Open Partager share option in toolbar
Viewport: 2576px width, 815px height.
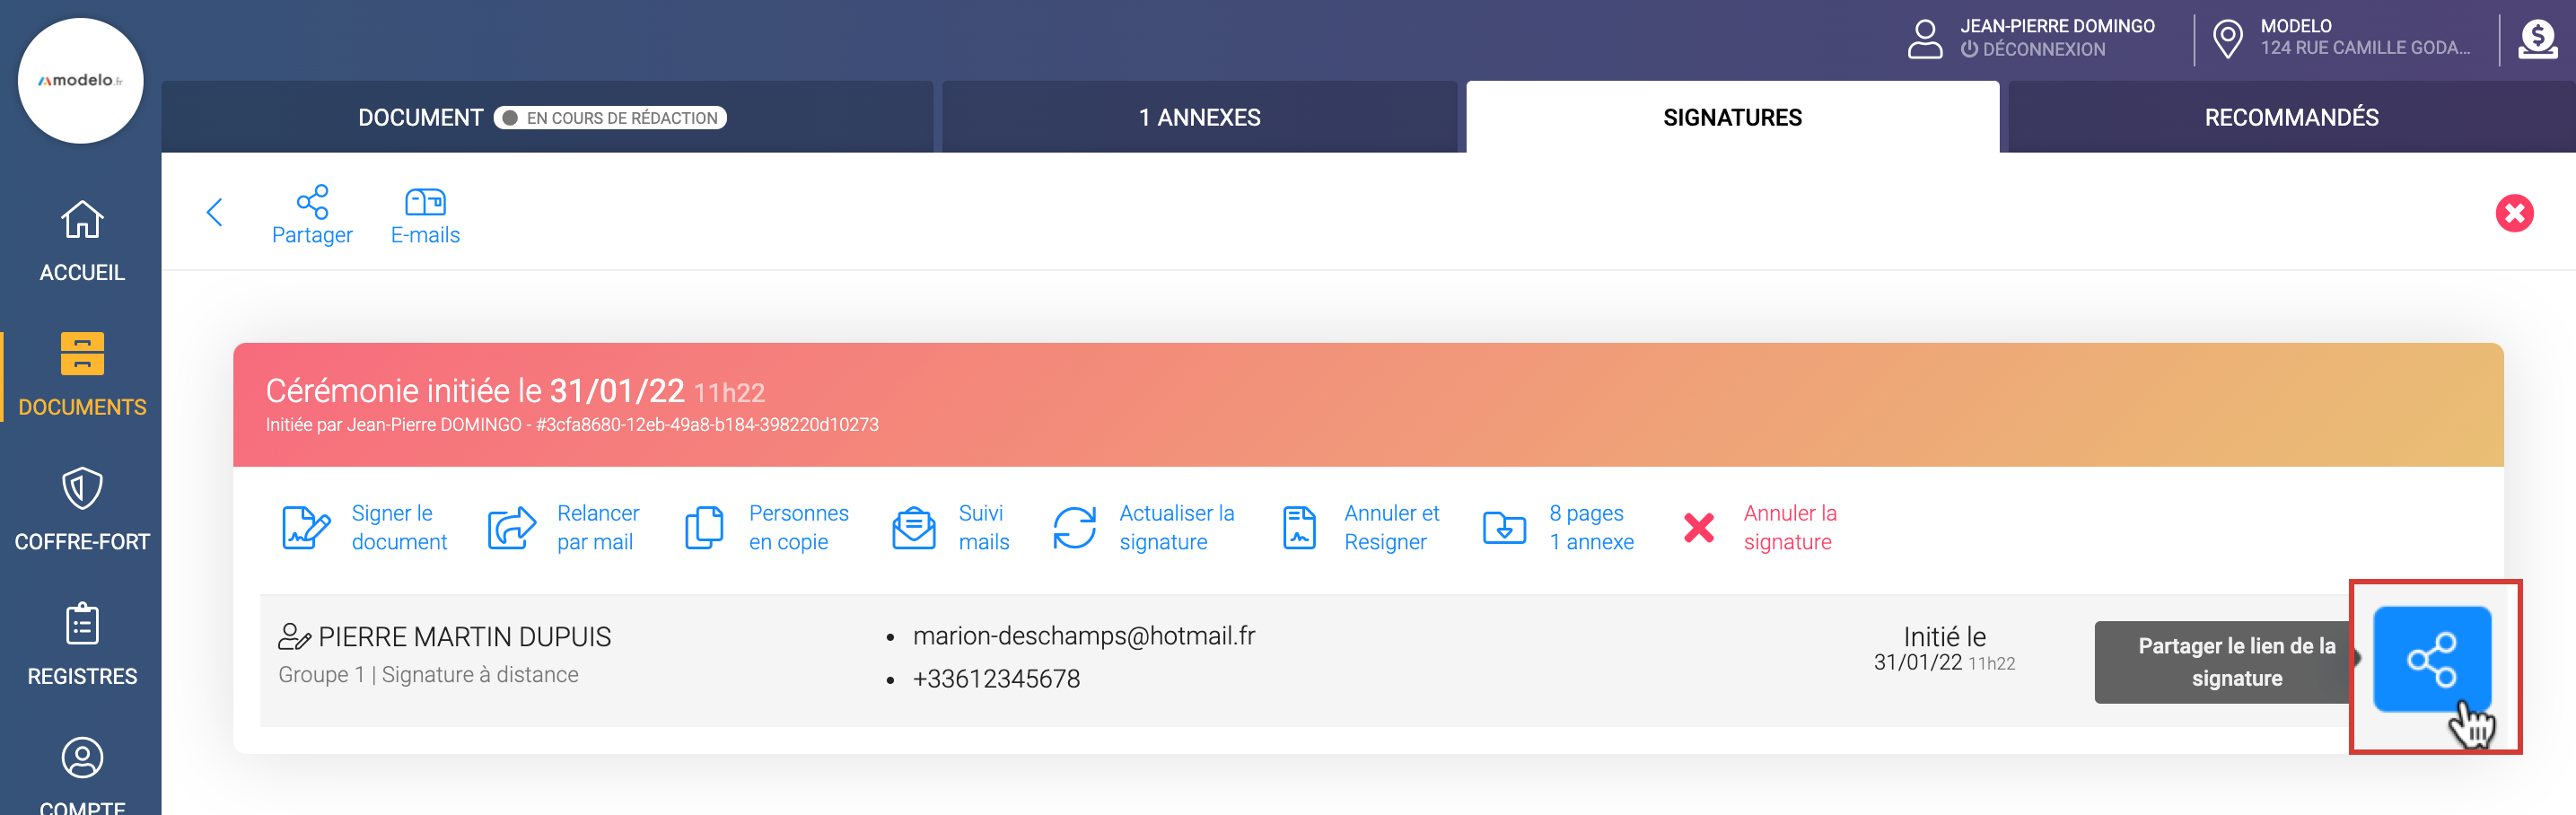pyautogui.click(x=312, y=215)
